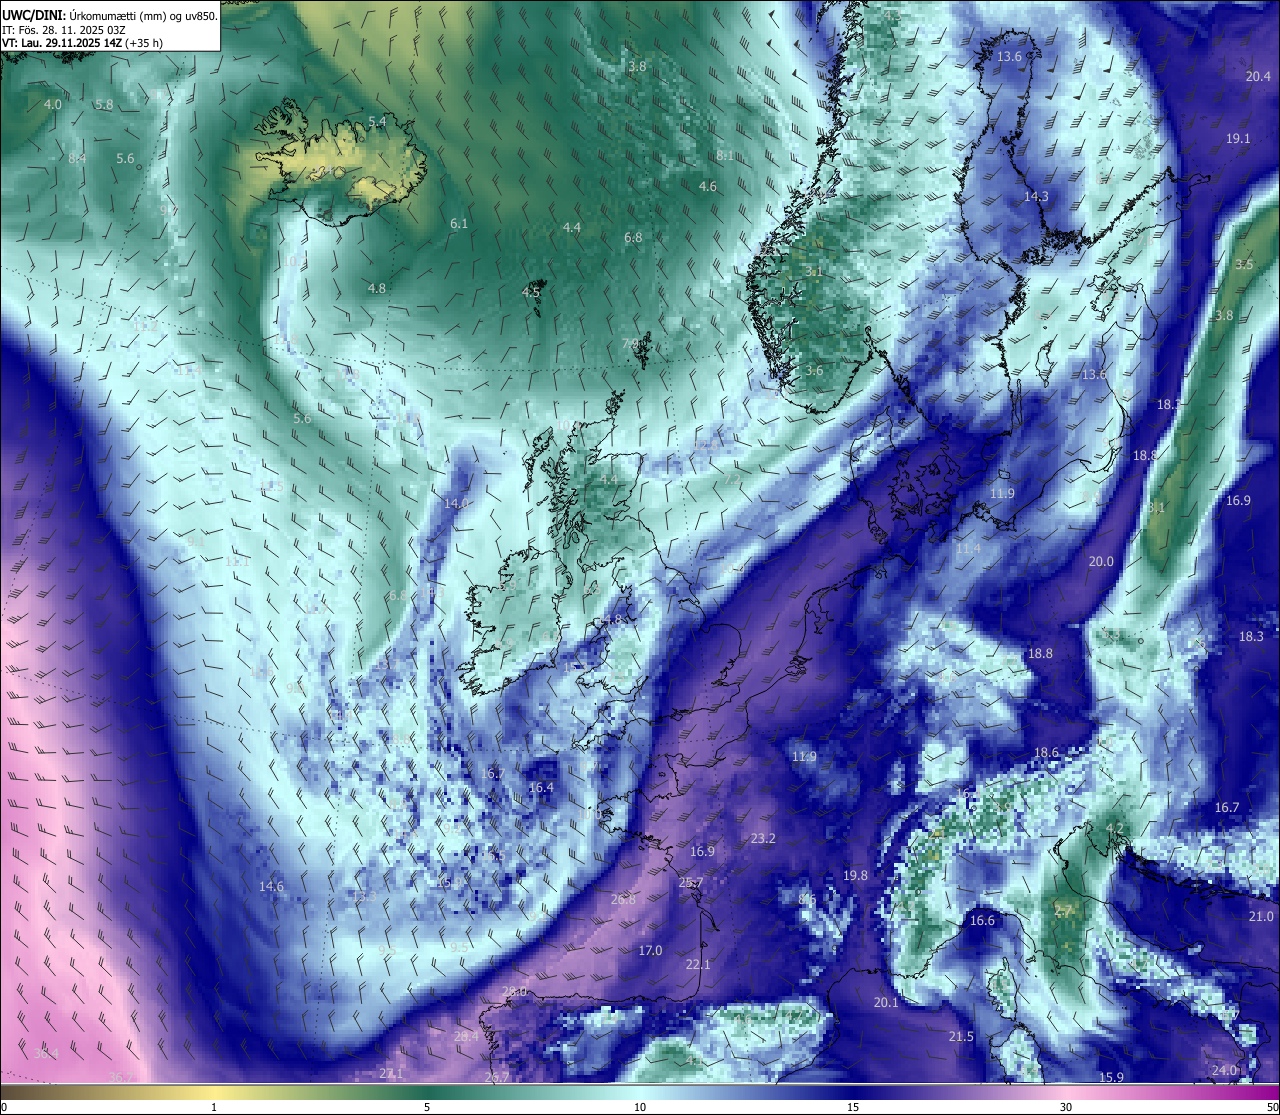Click the "21.0" value label
The width and height of the screenshot is (1280, 1115).
1261,917
